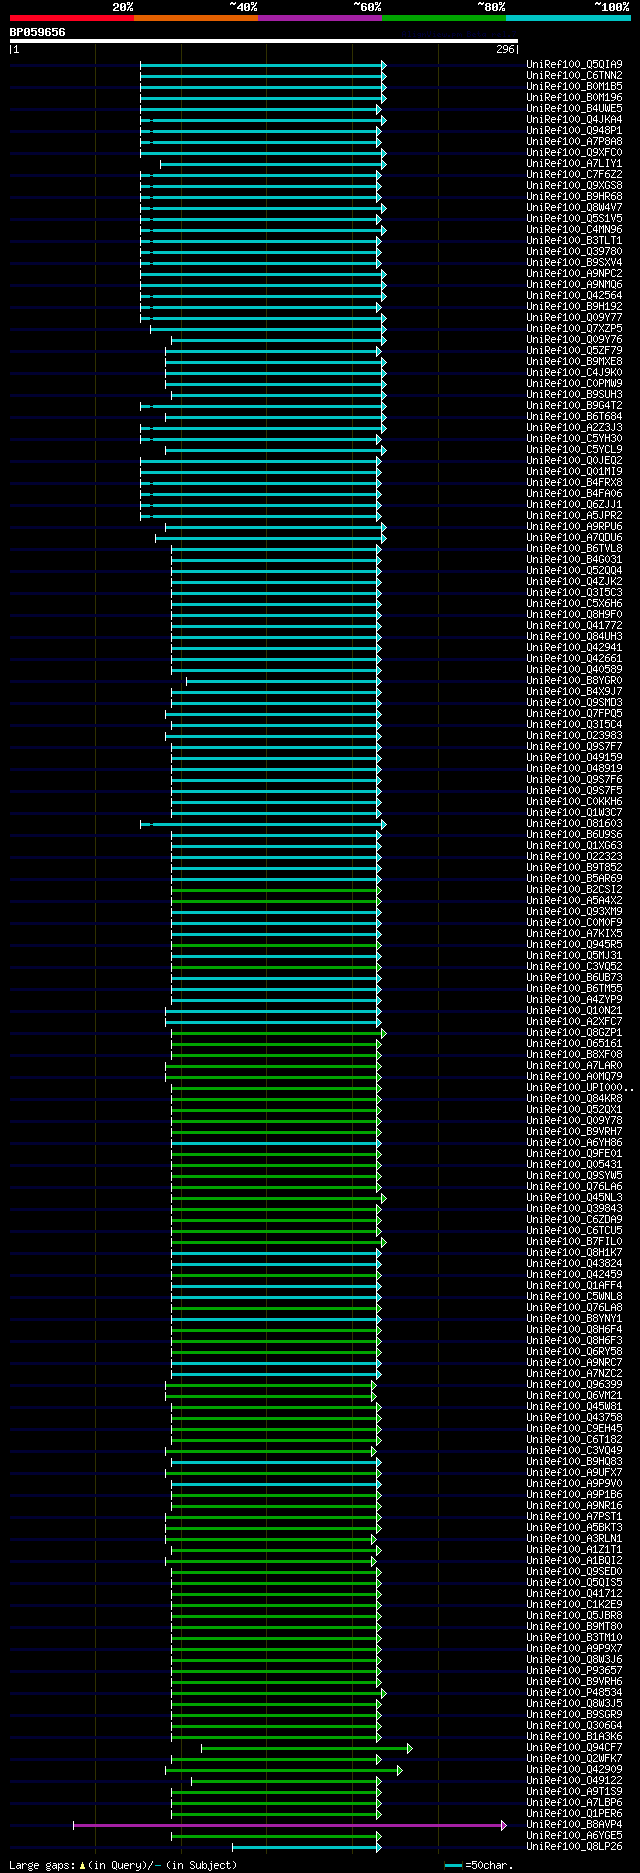Open hit UniRef100_B9HR68

pyautogui.click(x=574, y=197)
